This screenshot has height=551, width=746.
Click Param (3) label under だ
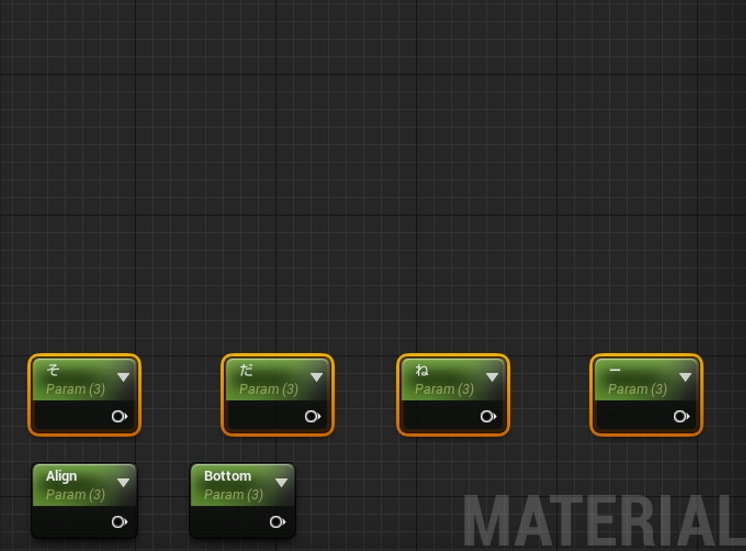pos(268,389)
